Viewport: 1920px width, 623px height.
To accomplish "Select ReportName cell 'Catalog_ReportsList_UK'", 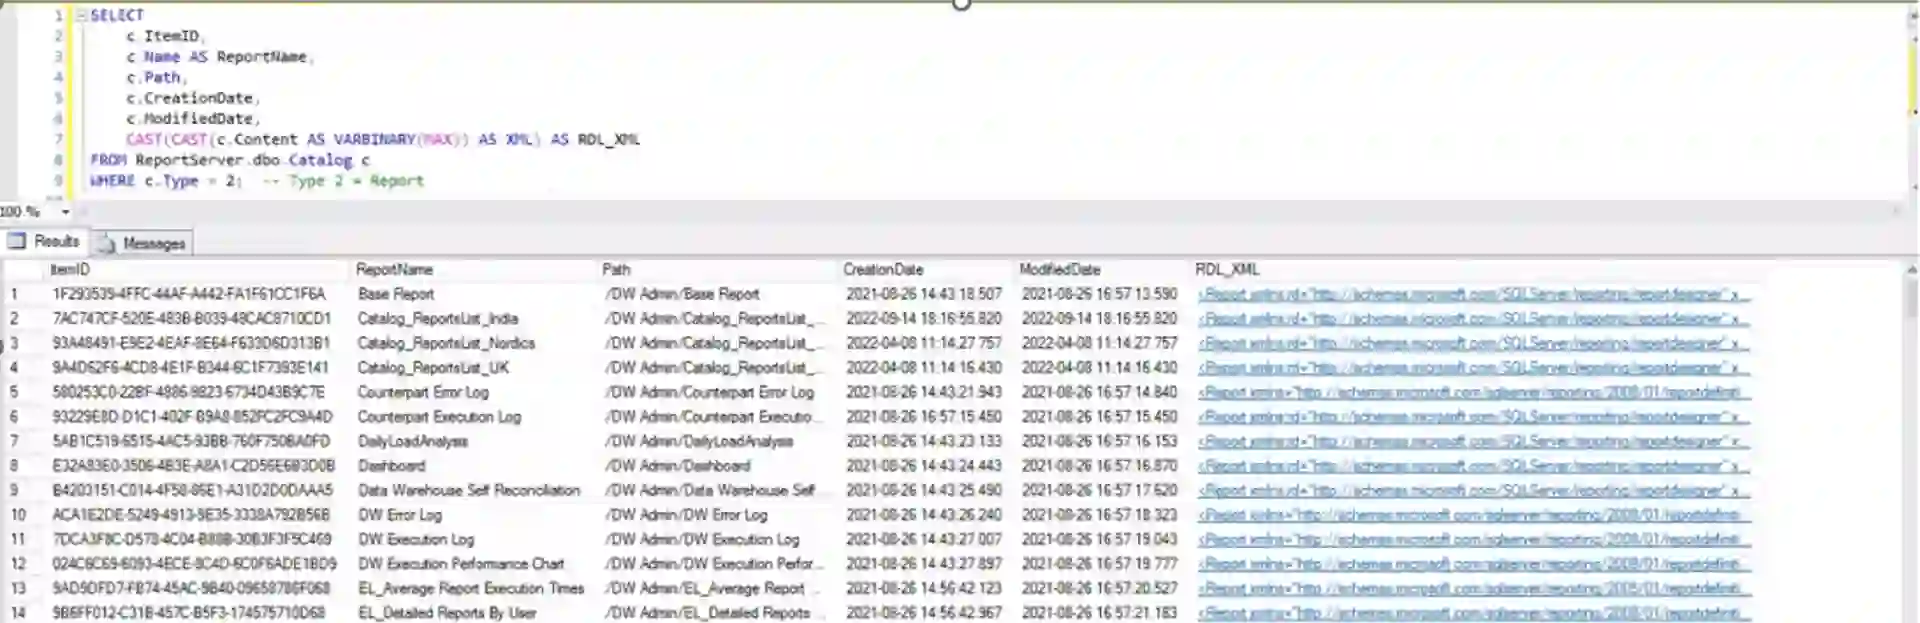I will (434, 368).
